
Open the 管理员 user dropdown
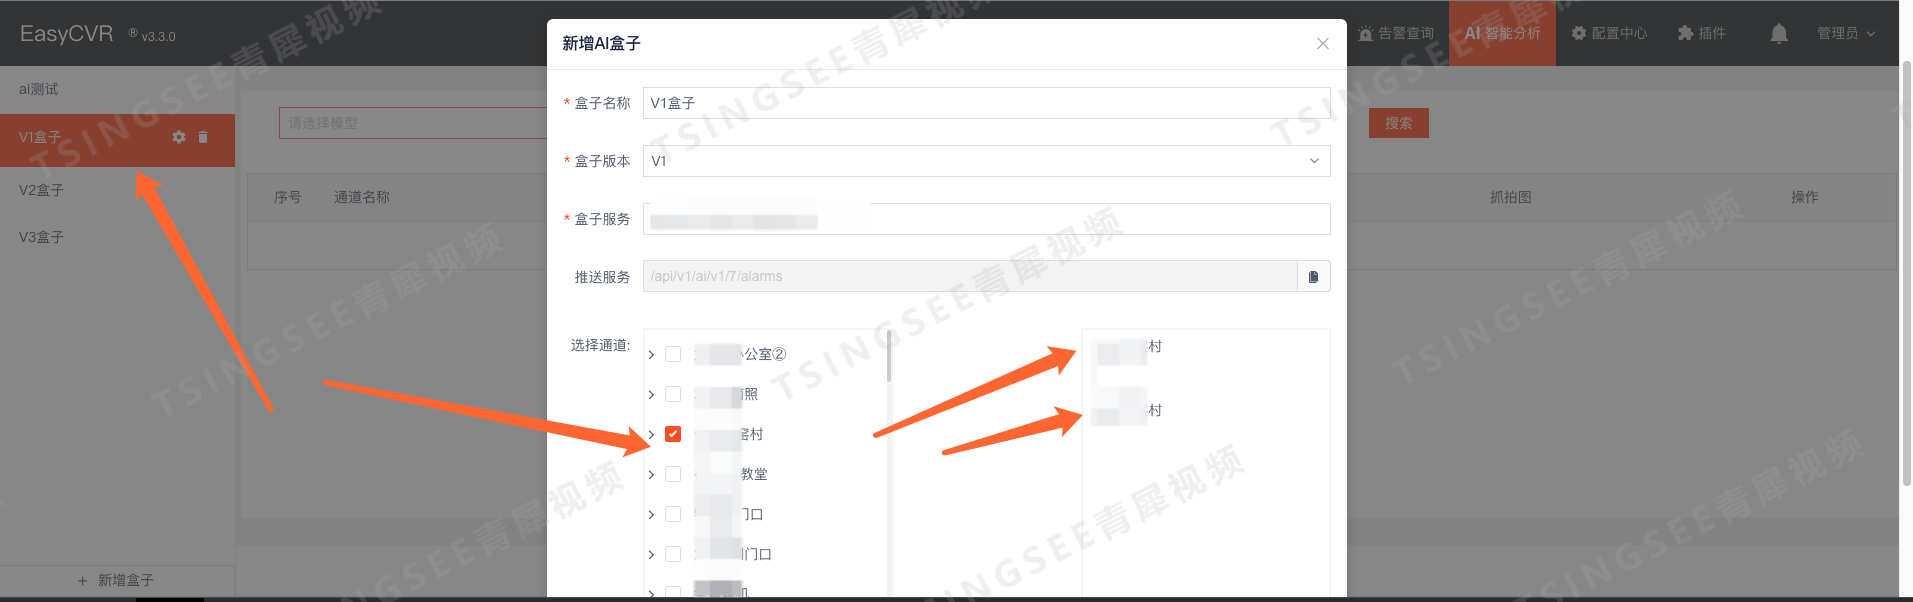(1846, 33)
